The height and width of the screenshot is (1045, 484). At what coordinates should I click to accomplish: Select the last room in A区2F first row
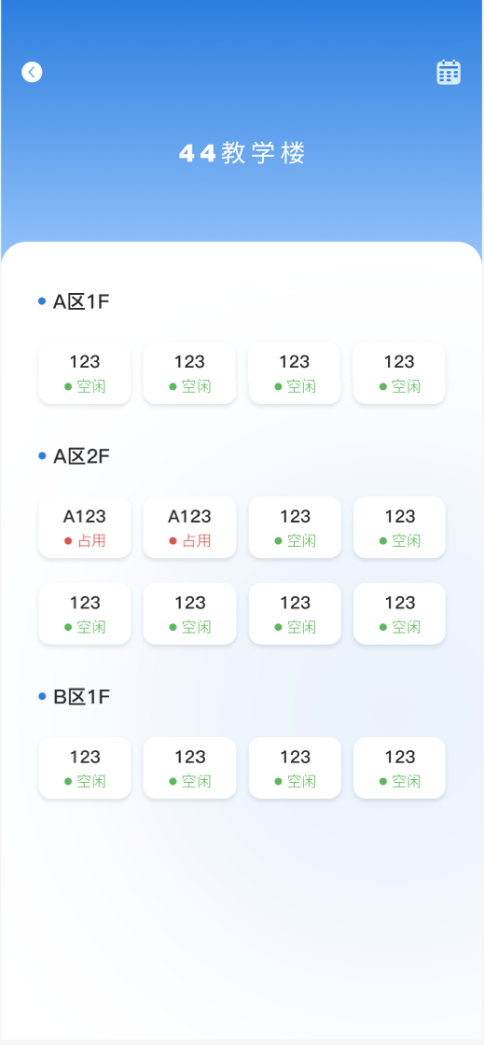pos(399,527)
